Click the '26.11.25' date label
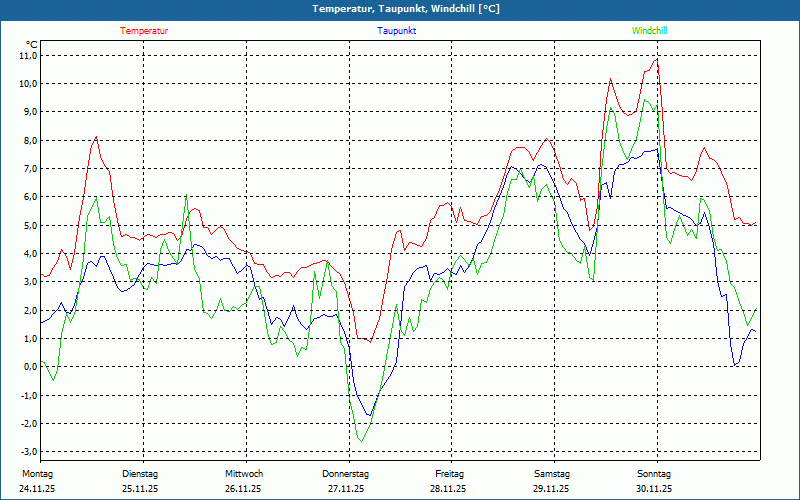This screenshot has width=800, height=500. click(x=243, y=489)
